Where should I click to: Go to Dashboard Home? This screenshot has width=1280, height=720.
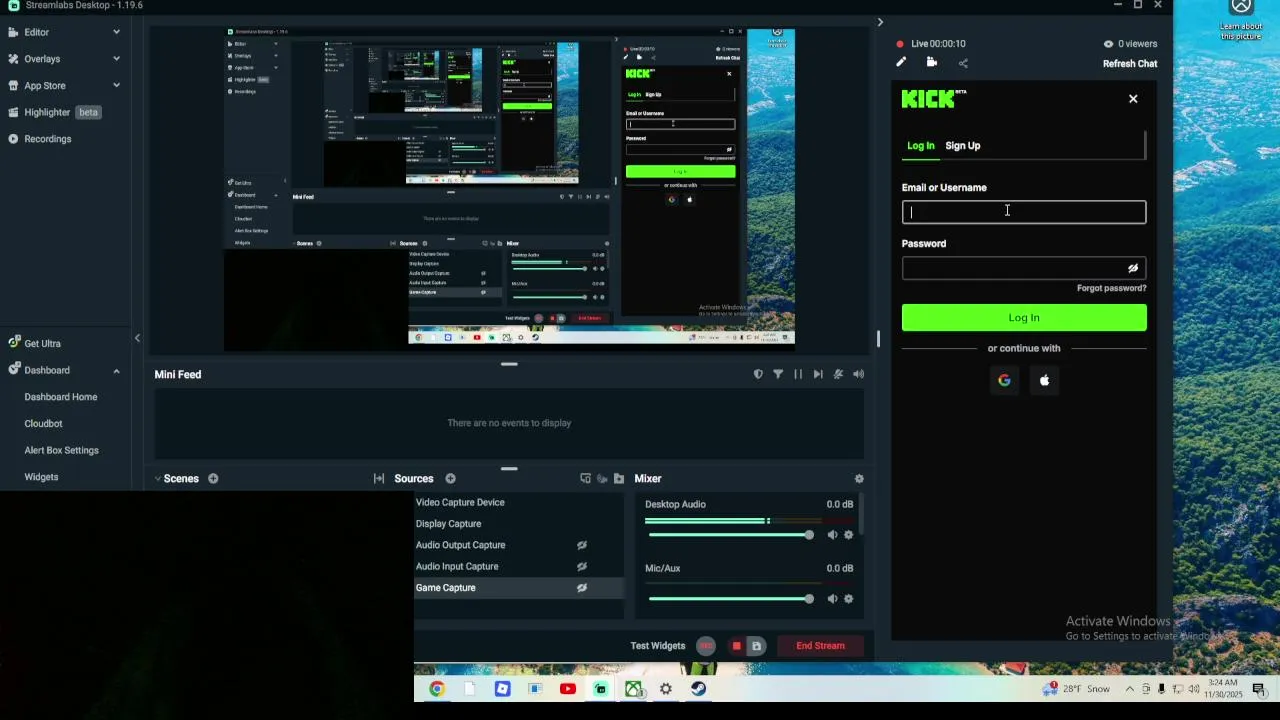[61, 397]
